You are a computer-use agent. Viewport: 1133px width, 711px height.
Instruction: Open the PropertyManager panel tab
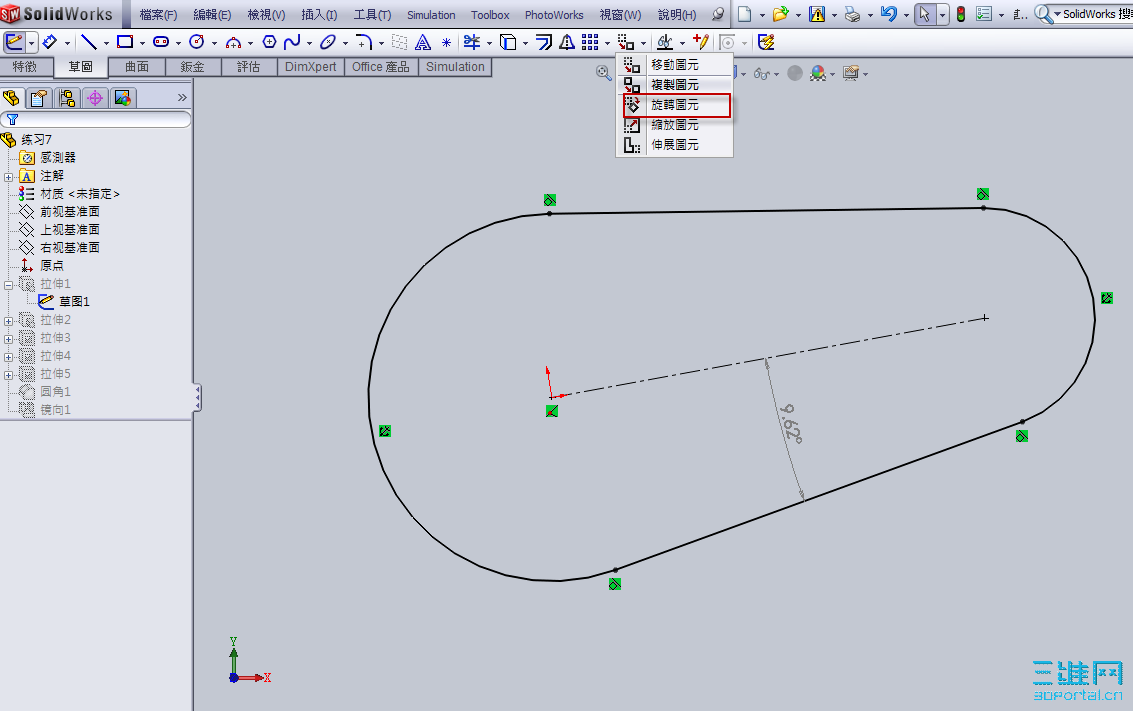click(39, 98)
